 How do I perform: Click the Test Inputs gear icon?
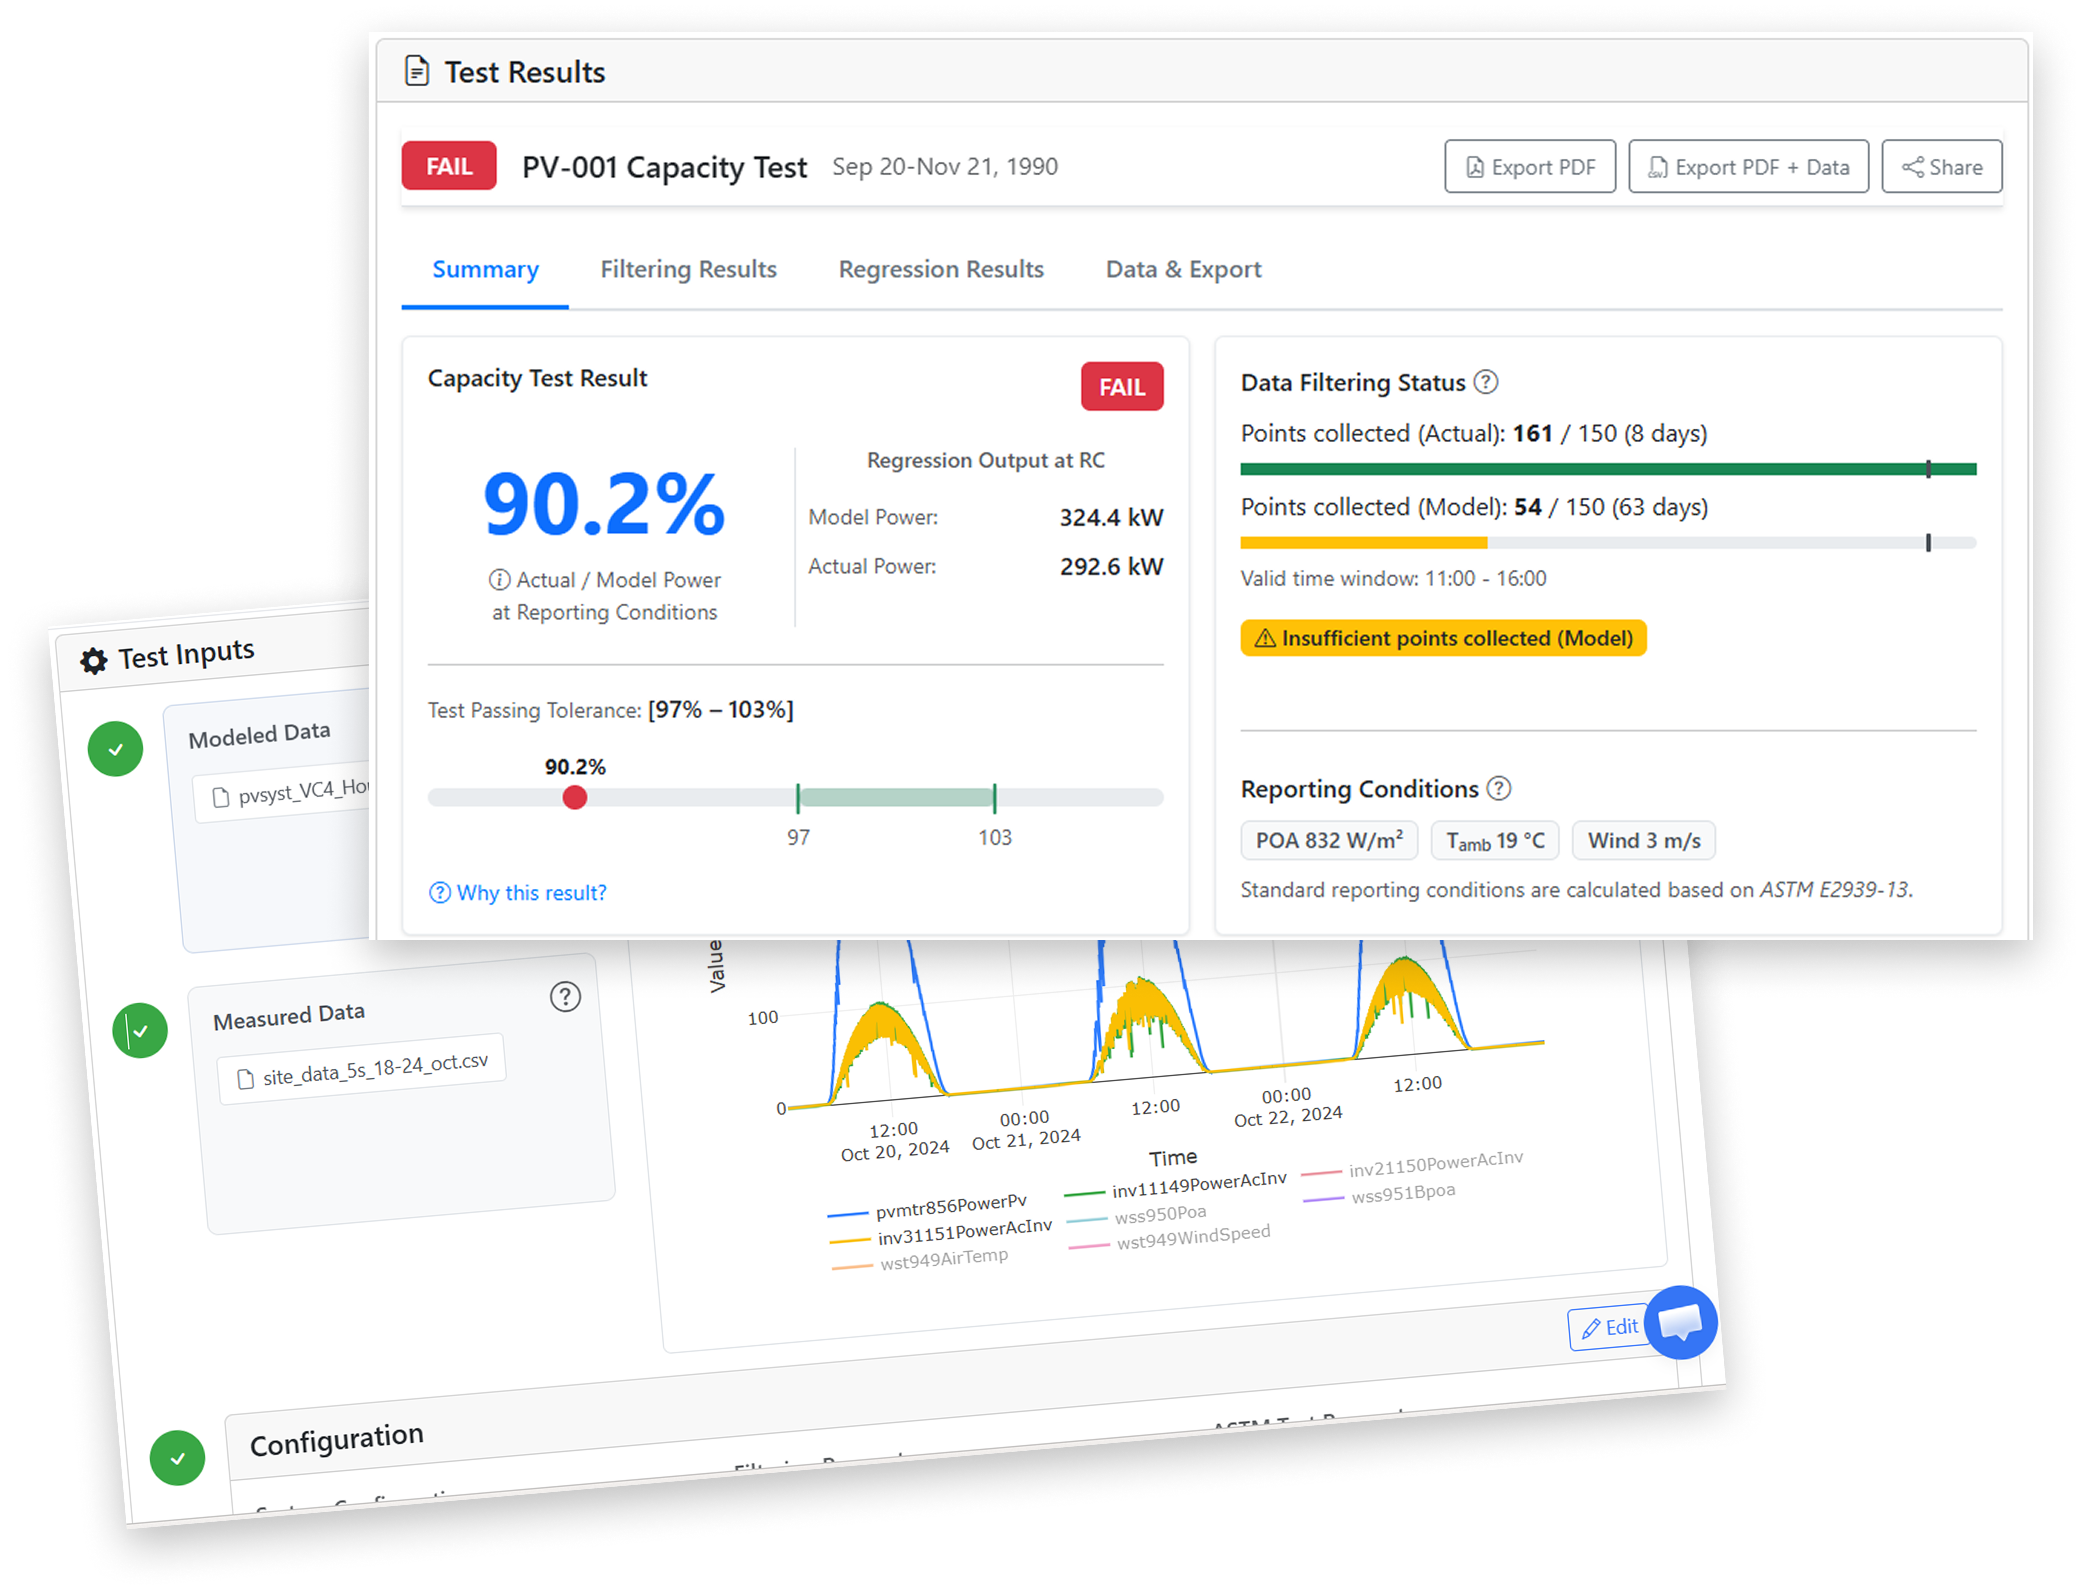94,659
